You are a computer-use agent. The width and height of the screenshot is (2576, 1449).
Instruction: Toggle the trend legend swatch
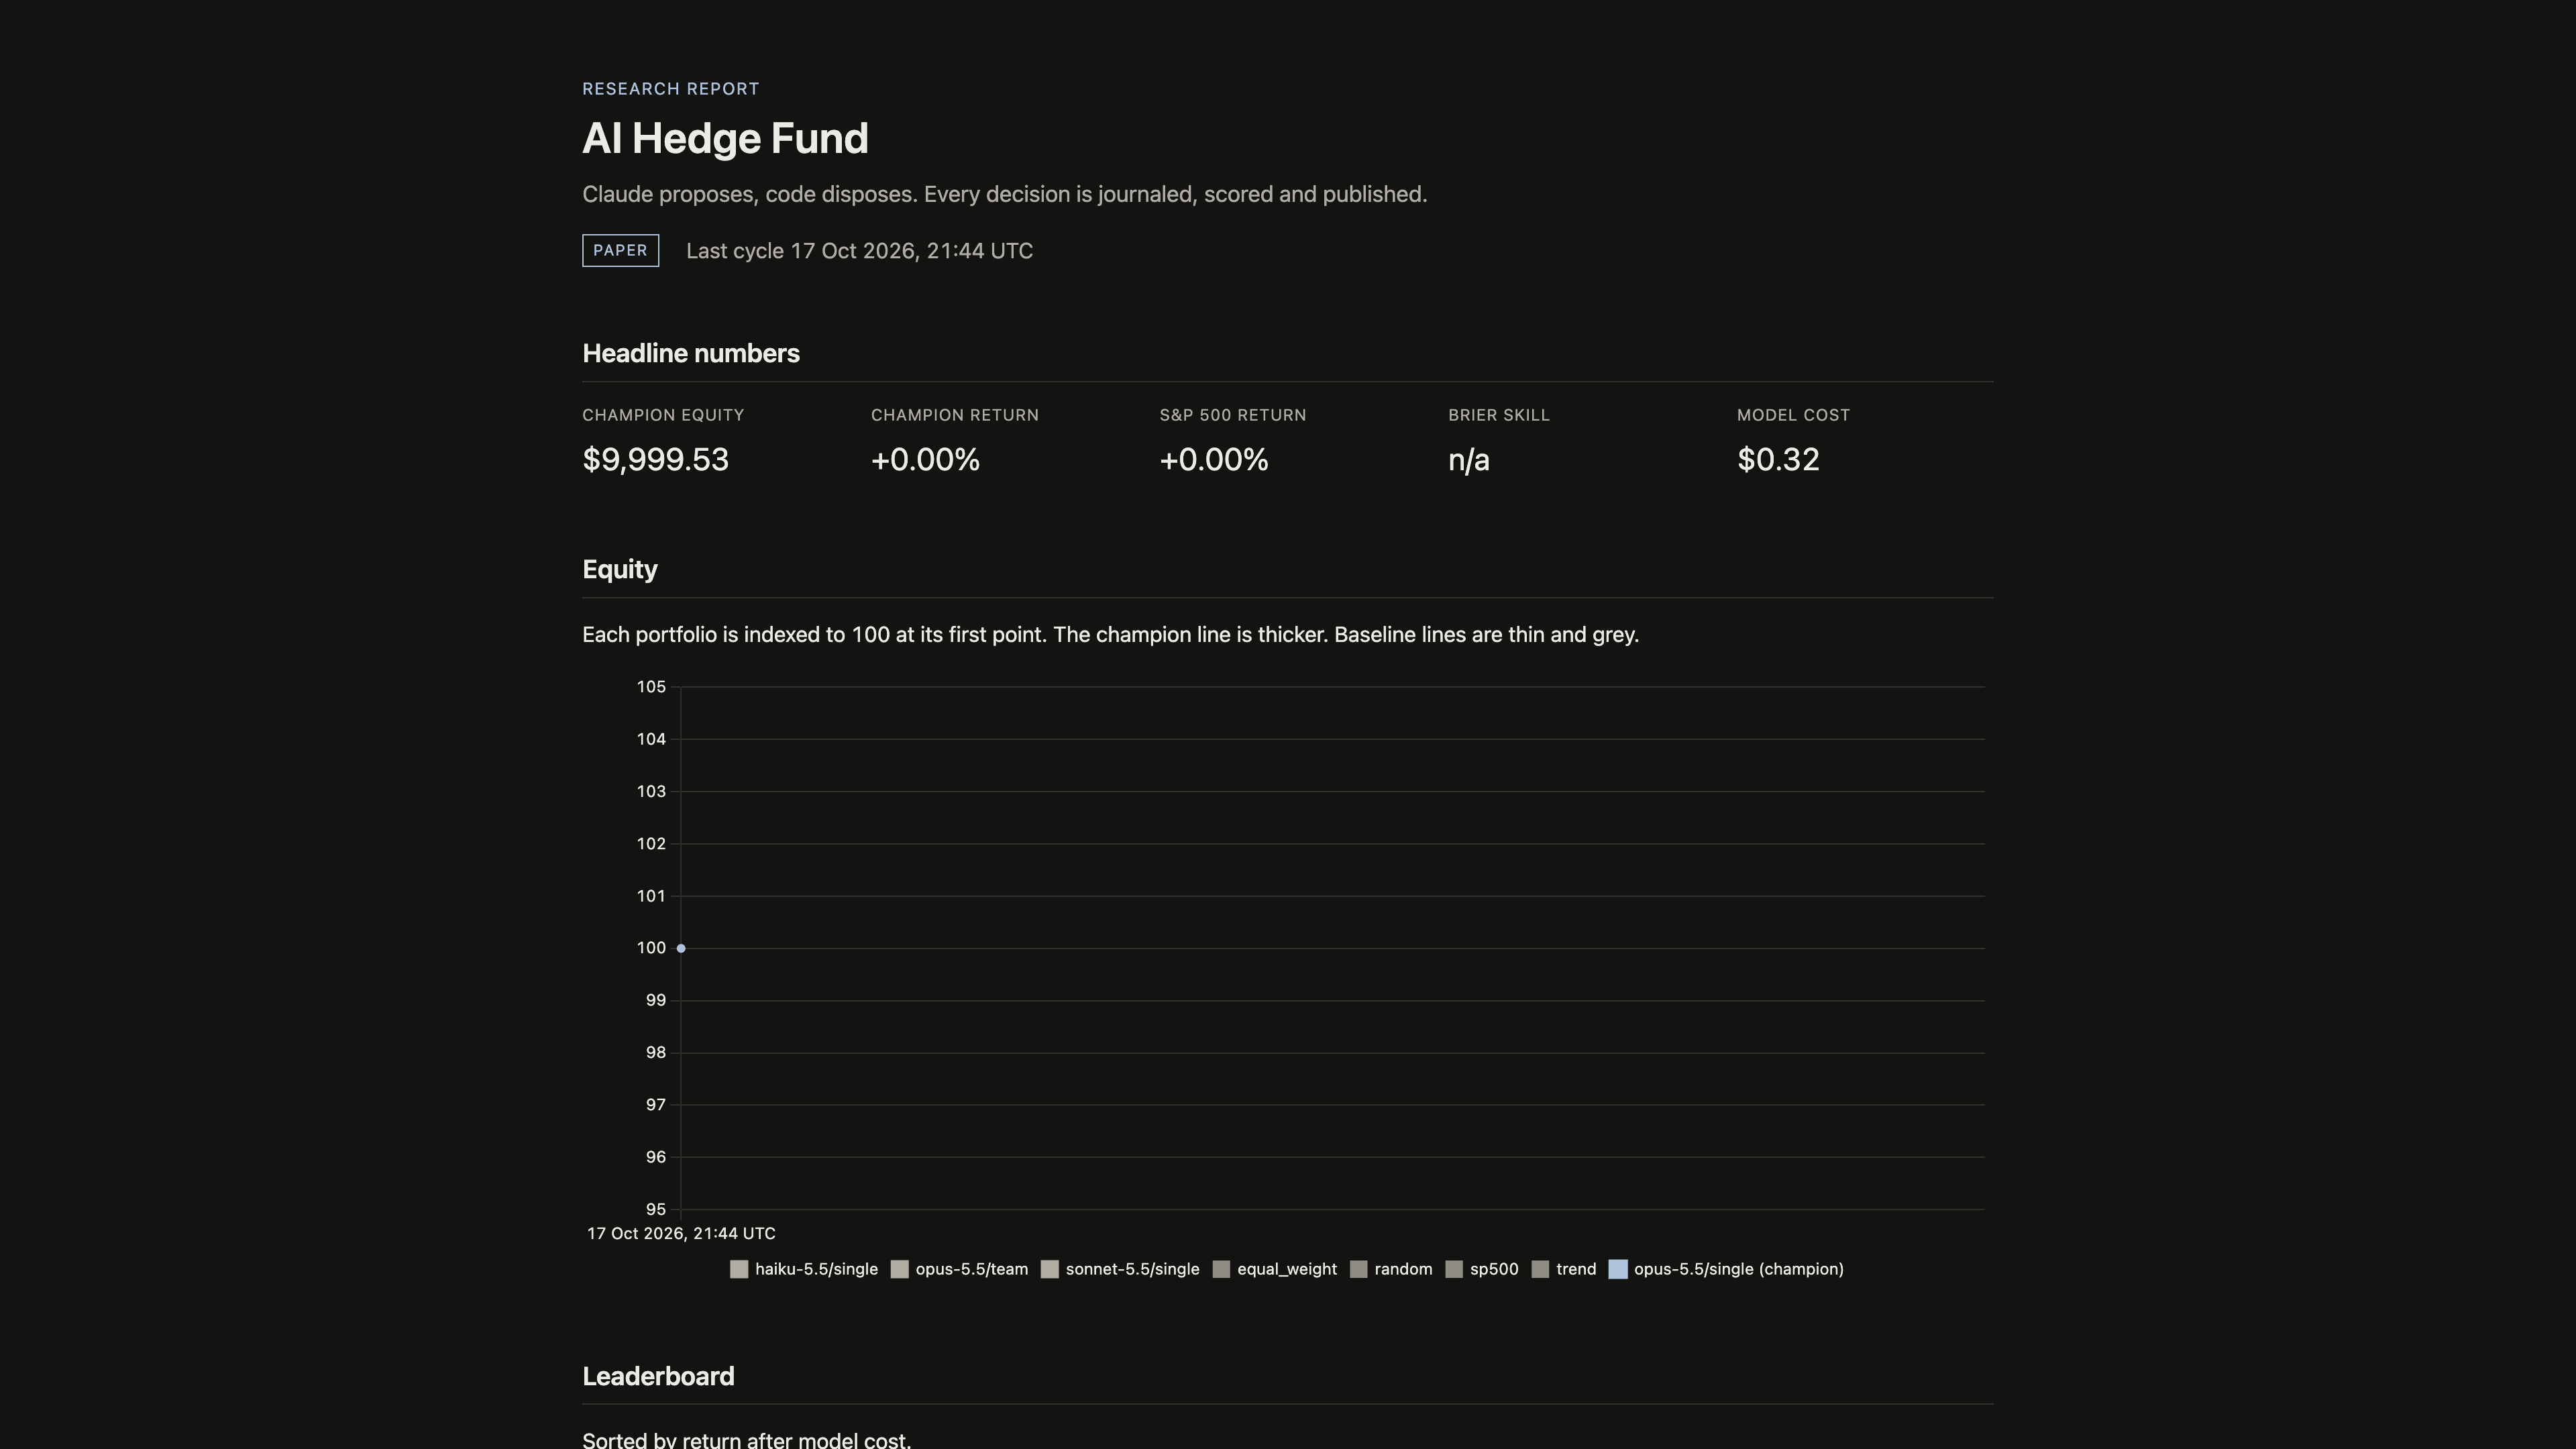tap(1541, 1269)
